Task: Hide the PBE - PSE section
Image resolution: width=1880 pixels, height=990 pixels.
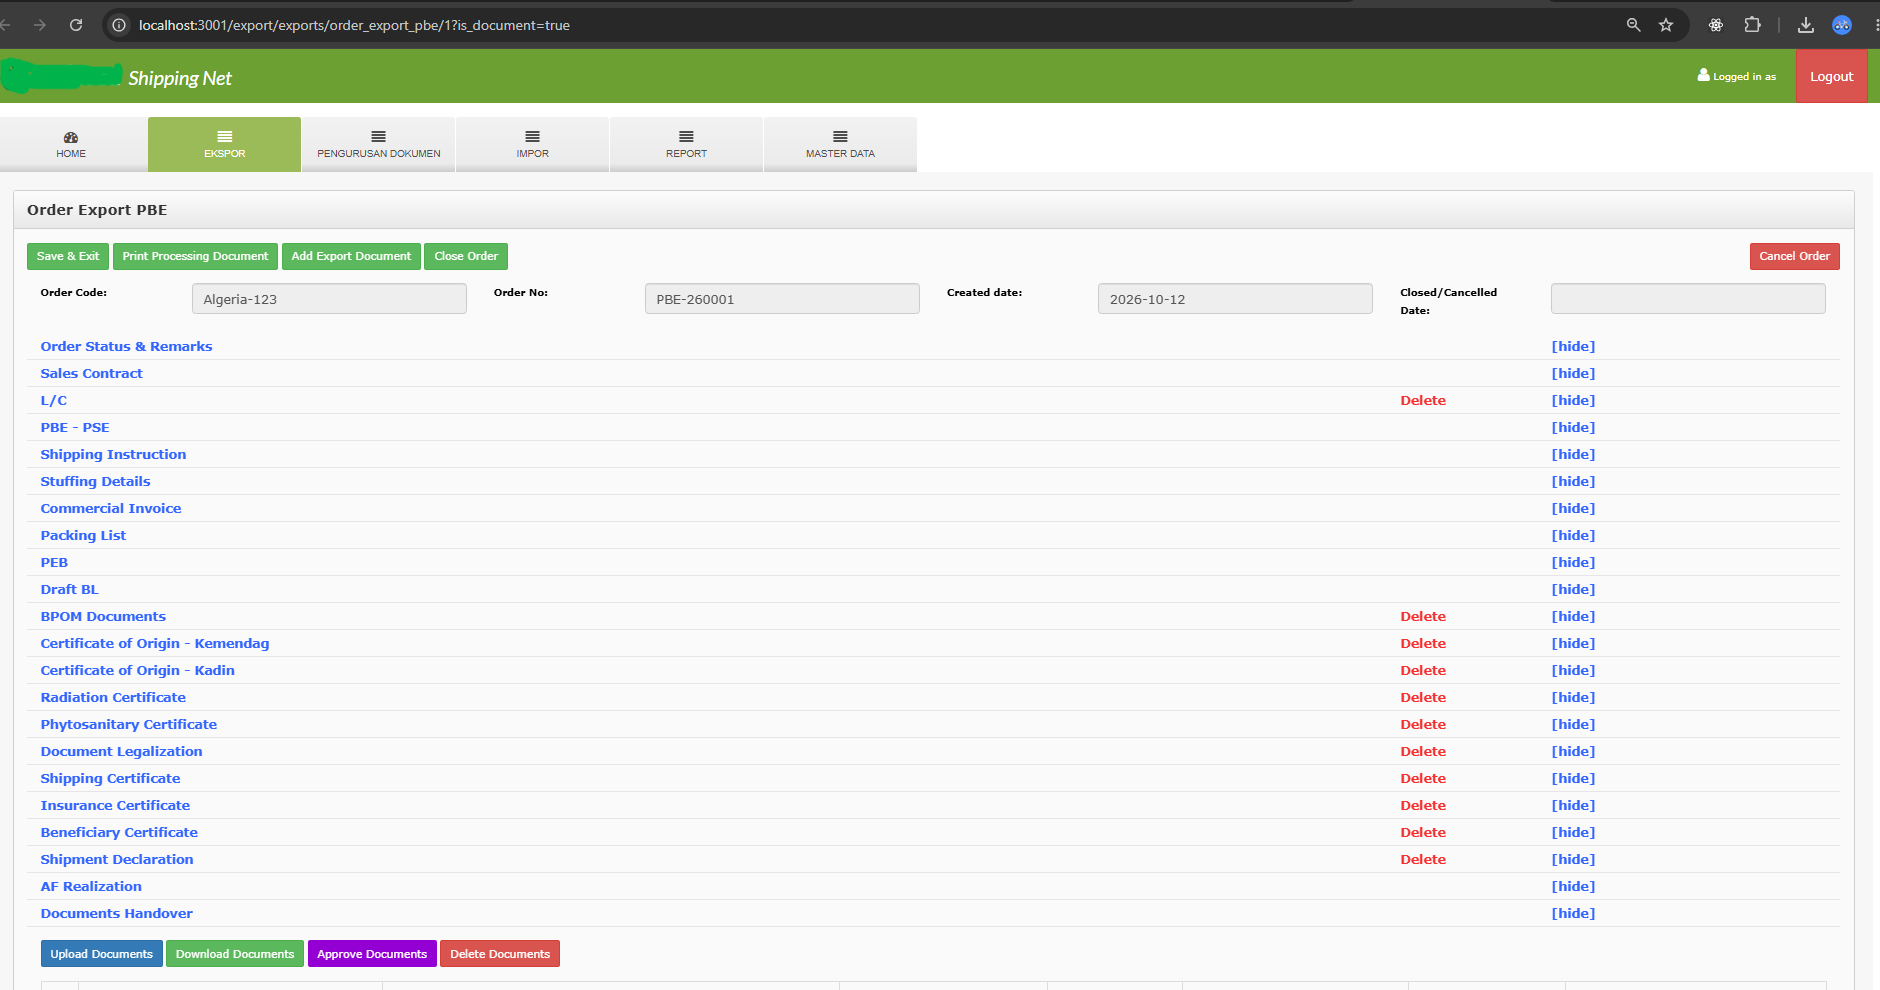Action: 1573,427
